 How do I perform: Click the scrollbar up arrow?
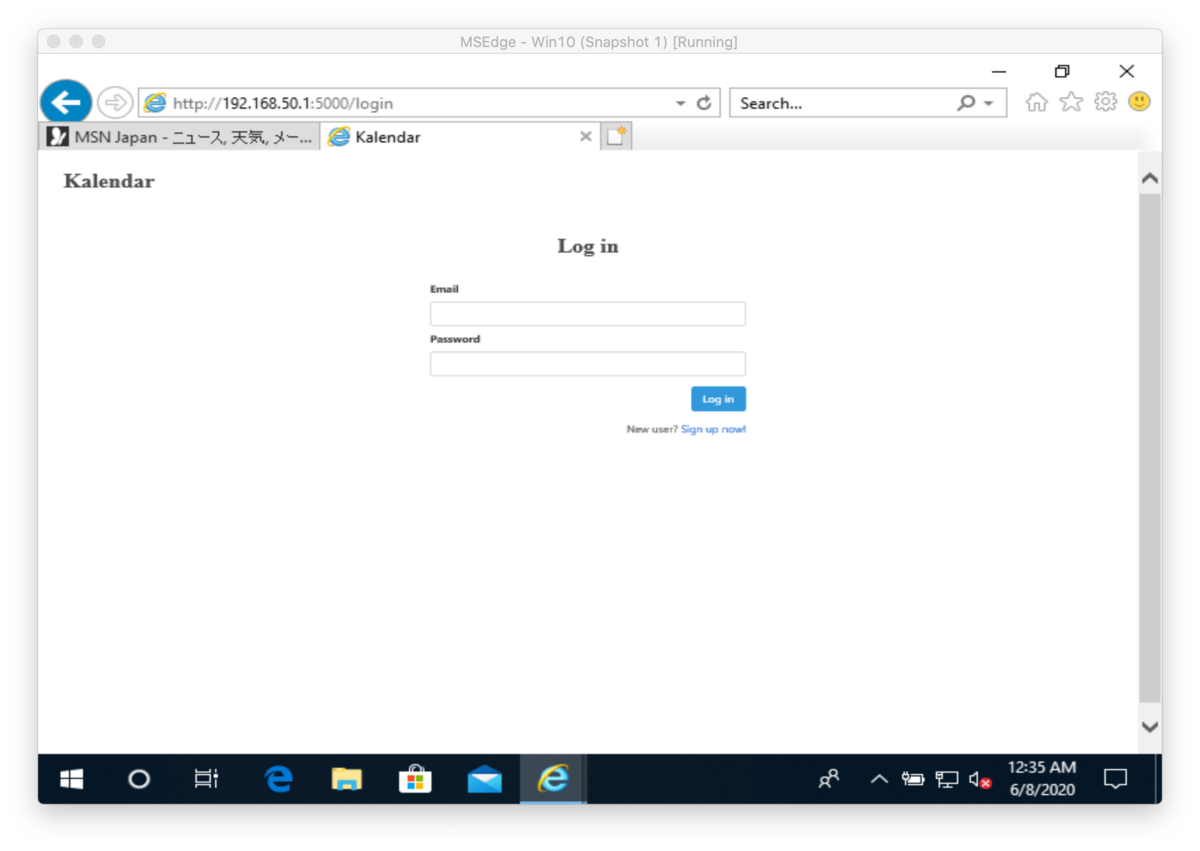click(1150, 178)
